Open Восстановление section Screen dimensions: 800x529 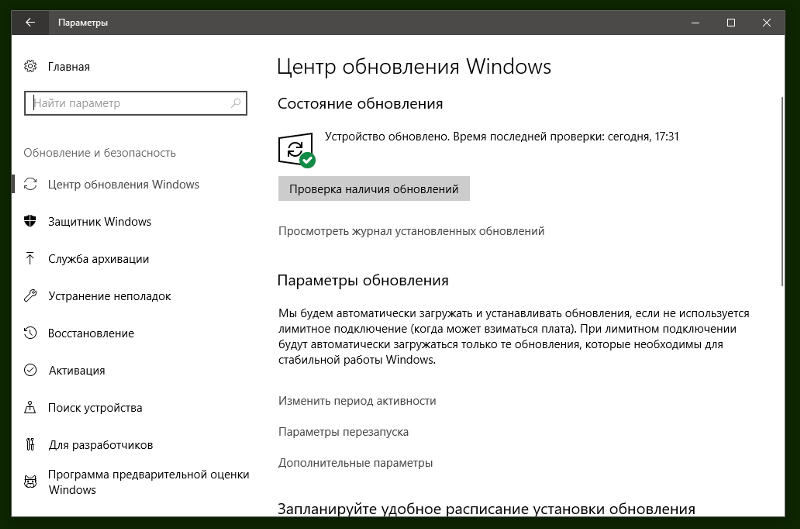[91, 333]
